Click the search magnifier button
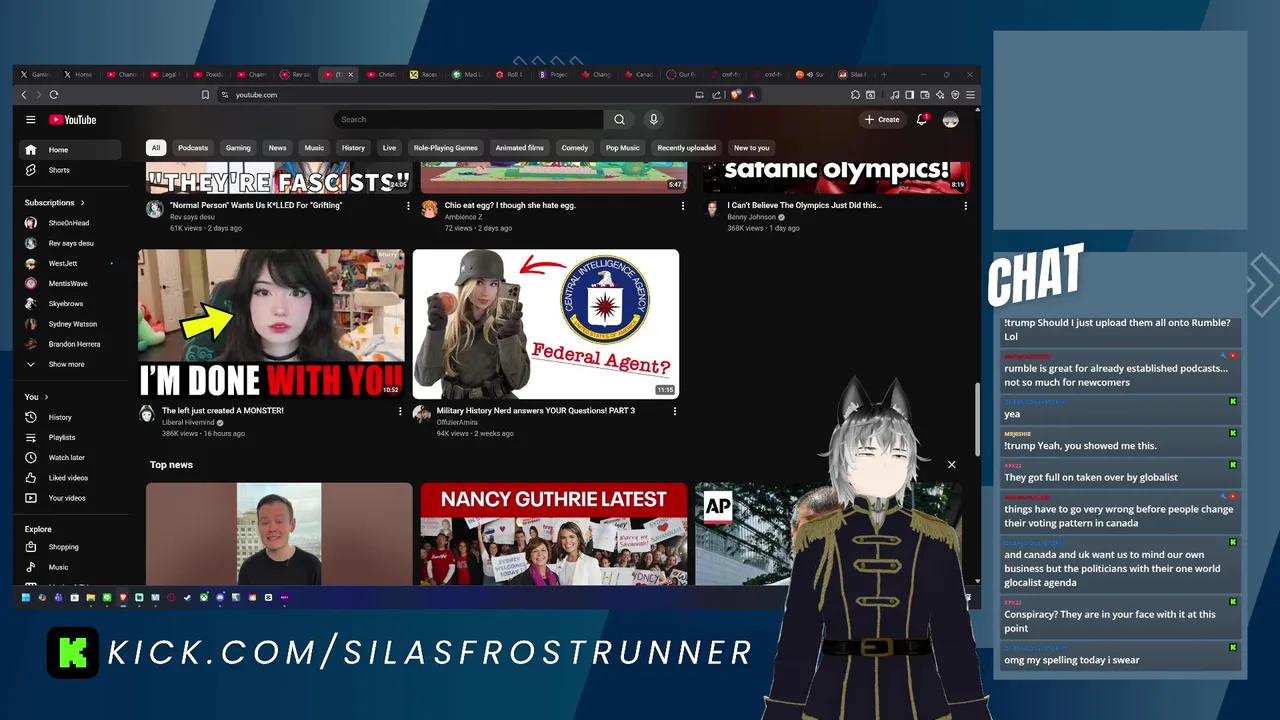Viewport: 1280px width, 720px height. (x=619, y=119)
